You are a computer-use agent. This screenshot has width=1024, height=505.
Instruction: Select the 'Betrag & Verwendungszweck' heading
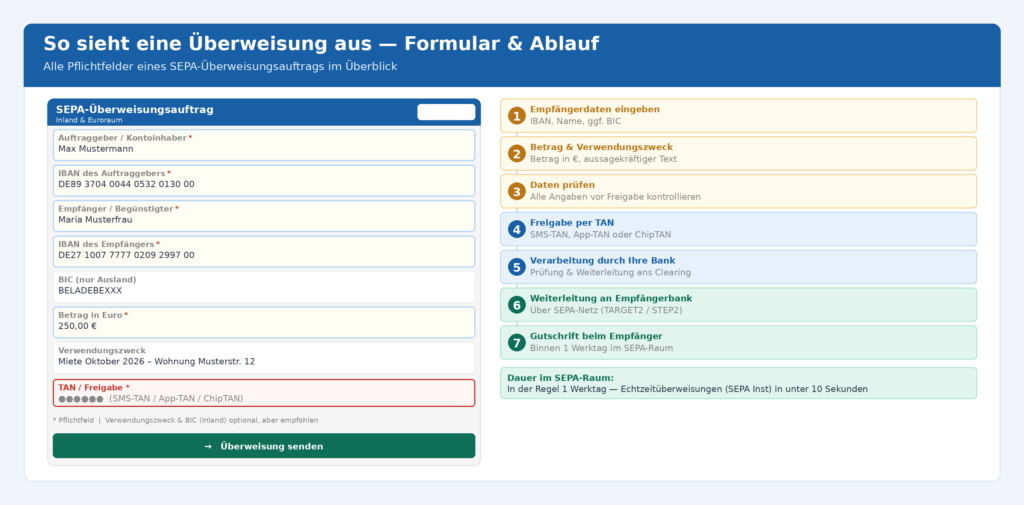click(x=601, y=147)
